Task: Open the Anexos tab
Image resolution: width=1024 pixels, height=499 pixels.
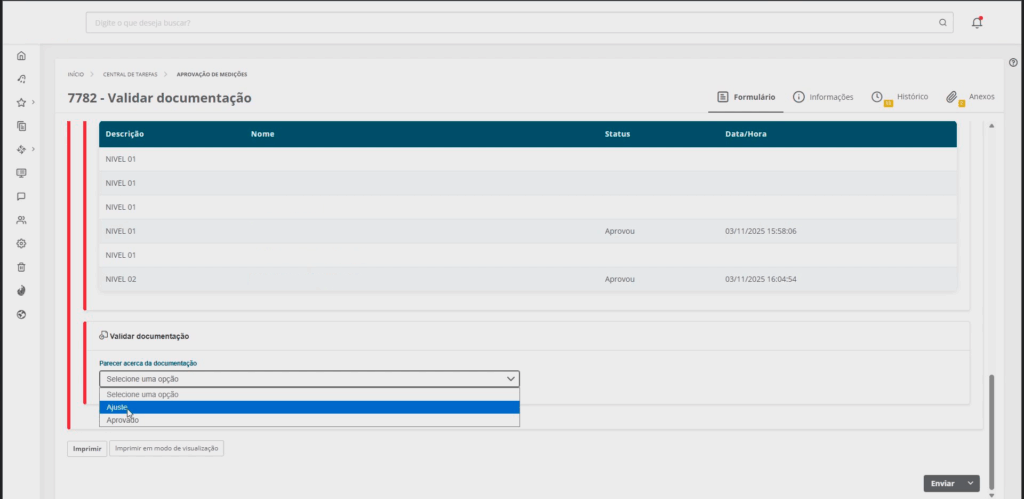Action: (x=971, y=97)
